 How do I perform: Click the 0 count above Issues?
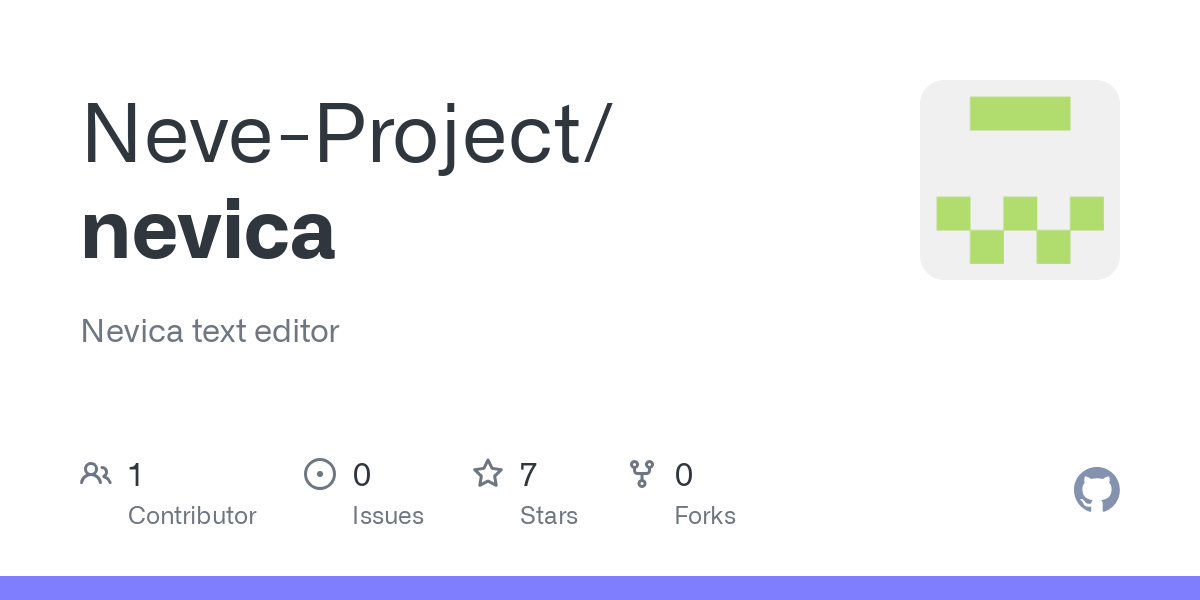coord(362,475)
